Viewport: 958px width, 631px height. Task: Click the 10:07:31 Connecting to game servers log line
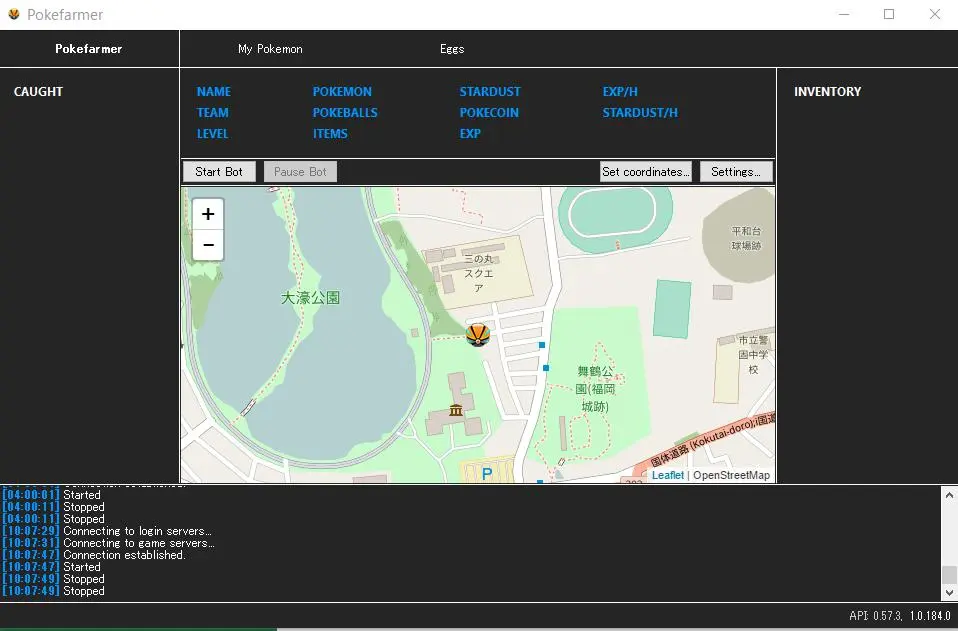point(108,543)
